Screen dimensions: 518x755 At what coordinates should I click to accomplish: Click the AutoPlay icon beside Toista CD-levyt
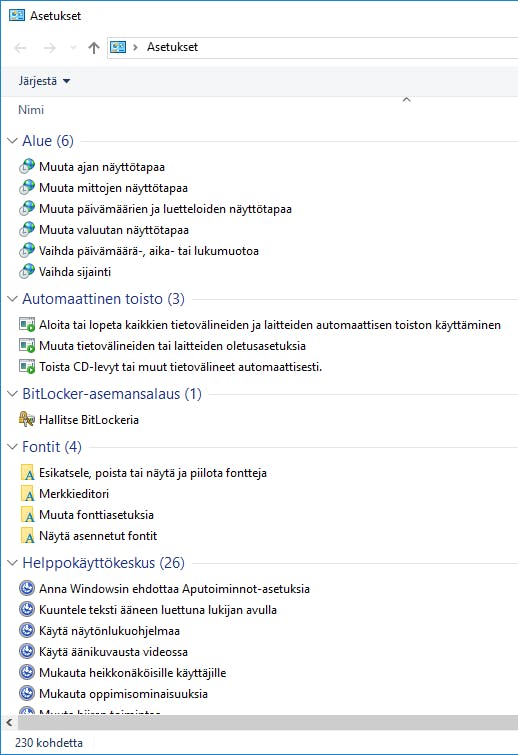pyautogui.click(x=27, y=367)
